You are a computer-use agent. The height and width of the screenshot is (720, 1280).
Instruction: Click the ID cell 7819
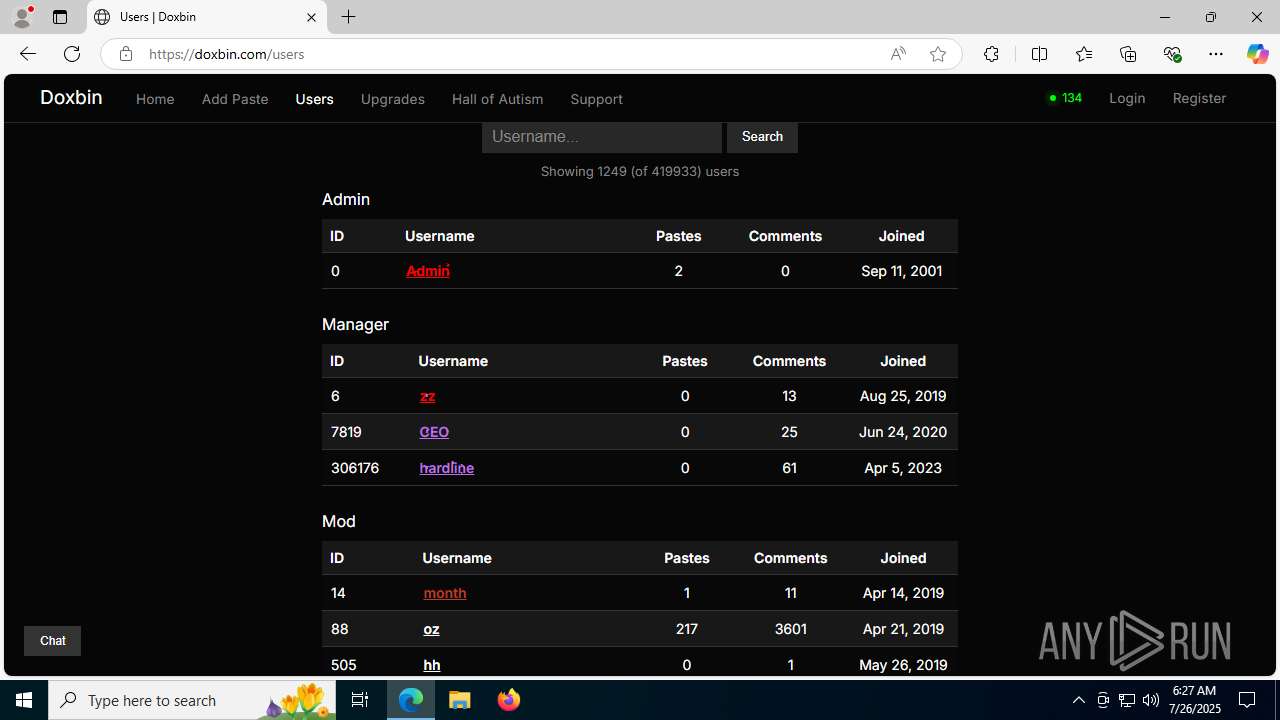click(x=346, y=432)
